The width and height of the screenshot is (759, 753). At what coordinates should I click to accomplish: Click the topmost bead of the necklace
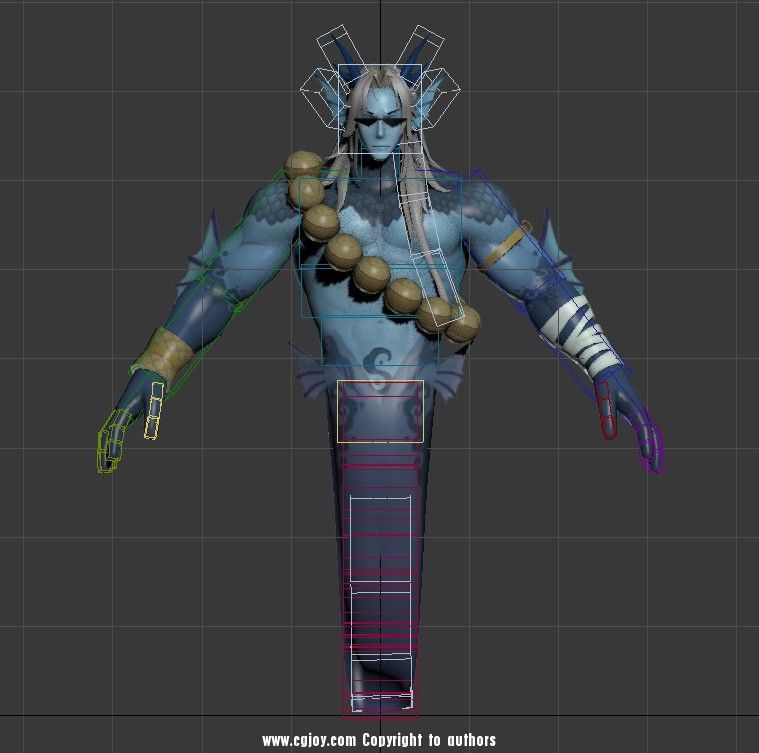[x=300, y=163]
